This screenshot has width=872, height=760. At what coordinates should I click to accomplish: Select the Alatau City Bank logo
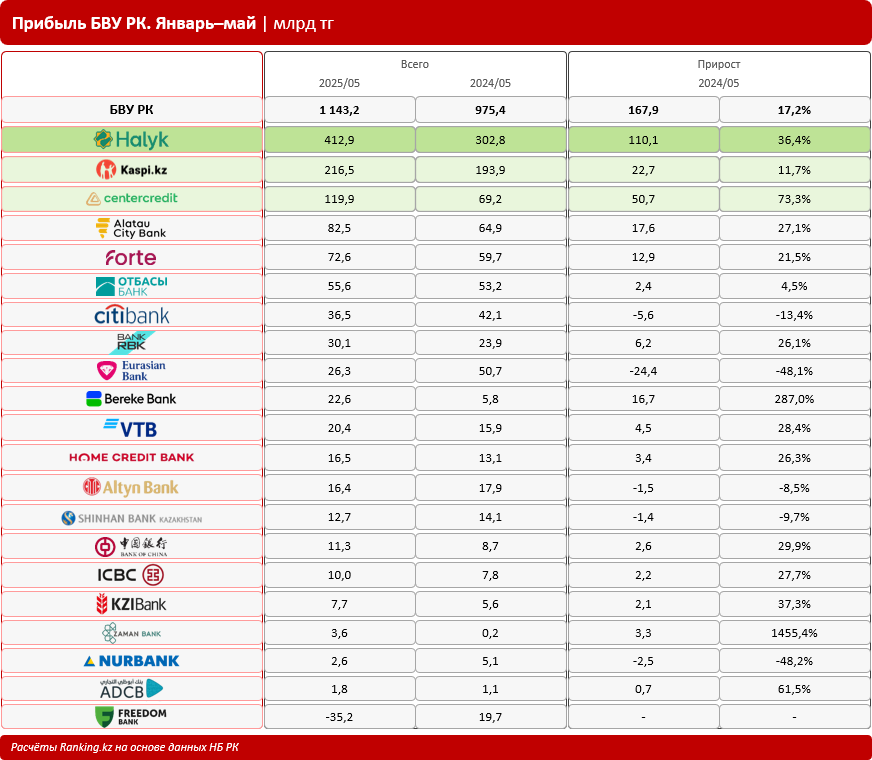[x=131, y=228]
